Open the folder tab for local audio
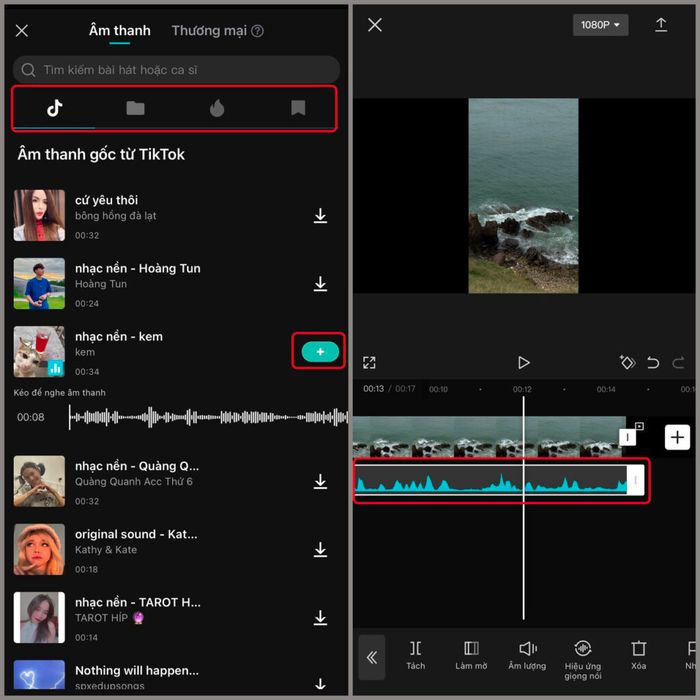The image size is (700, 700). pyautogui.click(x=135, y=109)
